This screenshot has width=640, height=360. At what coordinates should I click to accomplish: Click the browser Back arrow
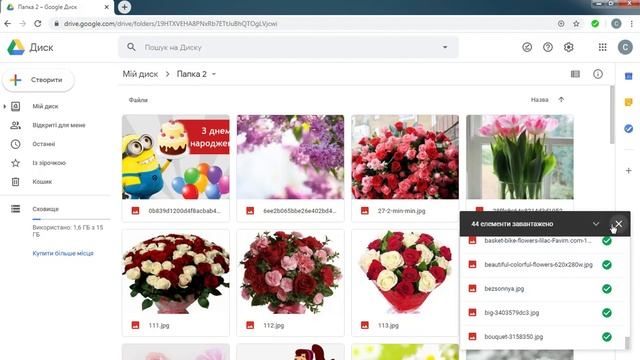7,24
